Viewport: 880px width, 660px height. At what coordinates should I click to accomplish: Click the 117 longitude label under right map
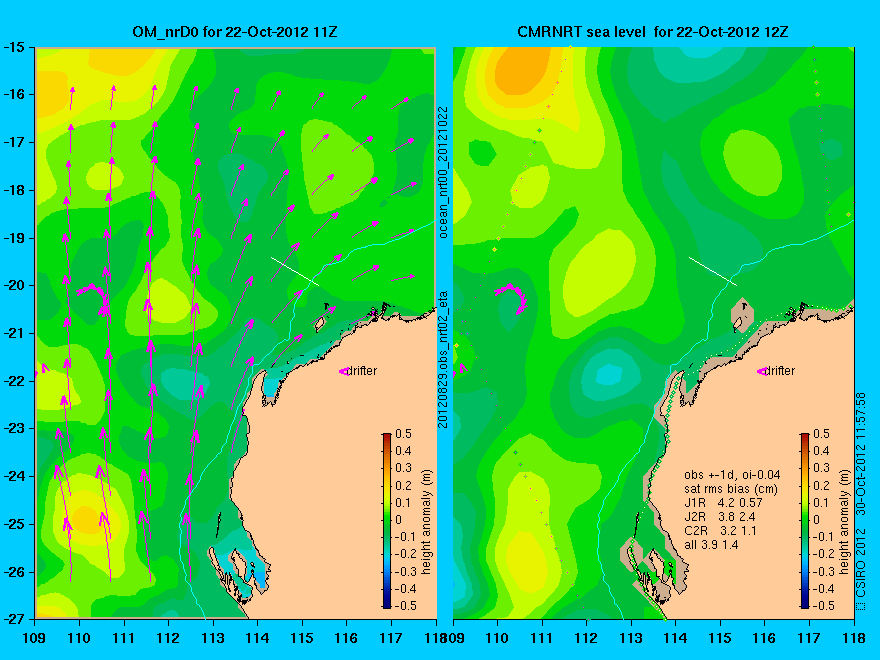[809, 638]
